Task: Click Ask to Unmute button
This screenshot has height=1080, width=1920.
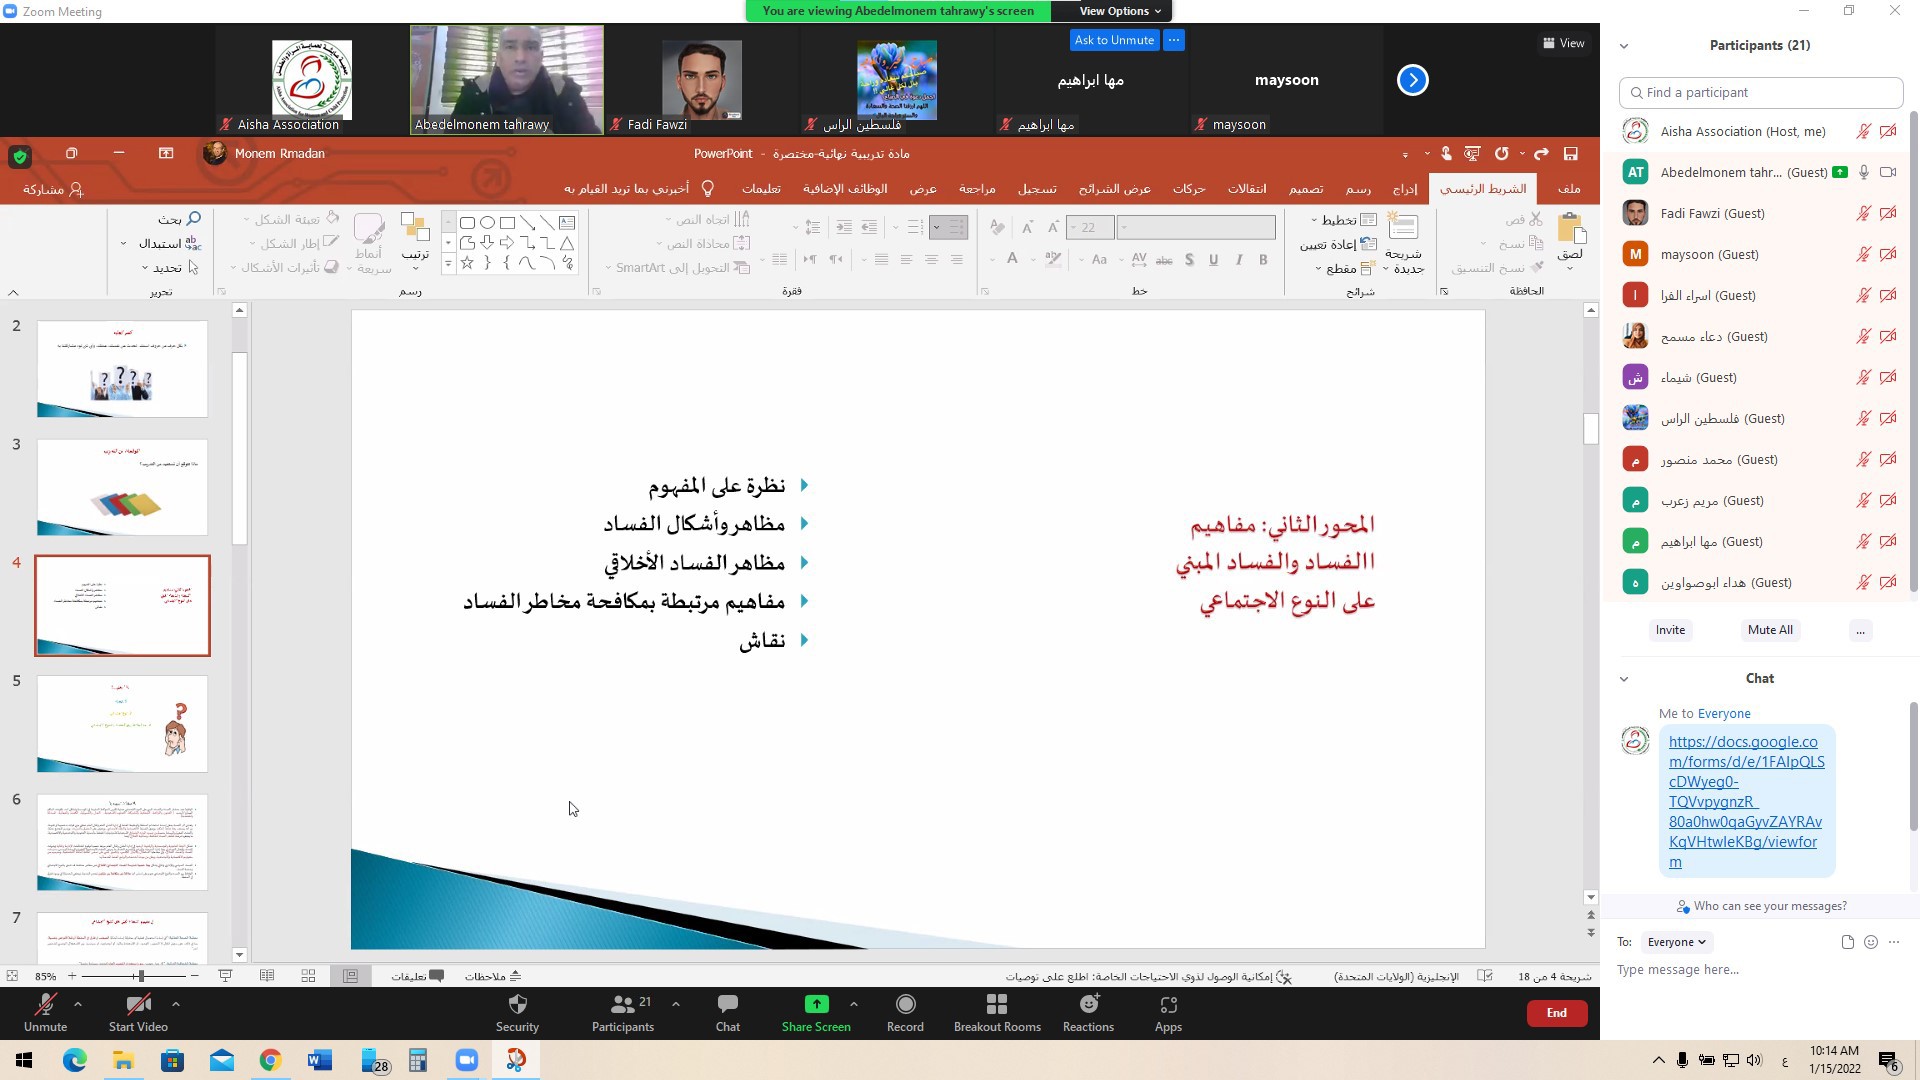Action: pyautogui.click(x=1114, y=40)
